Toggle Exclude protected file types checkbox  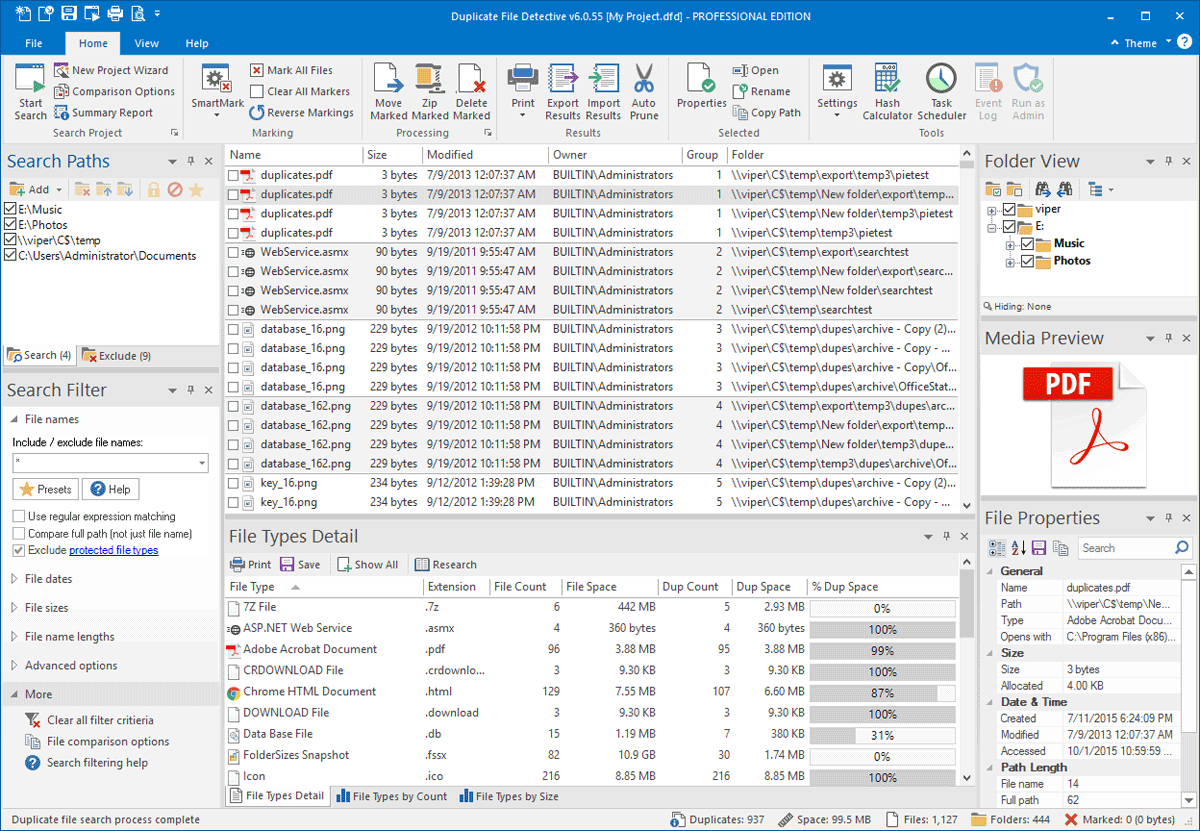(x=19, y=550)
